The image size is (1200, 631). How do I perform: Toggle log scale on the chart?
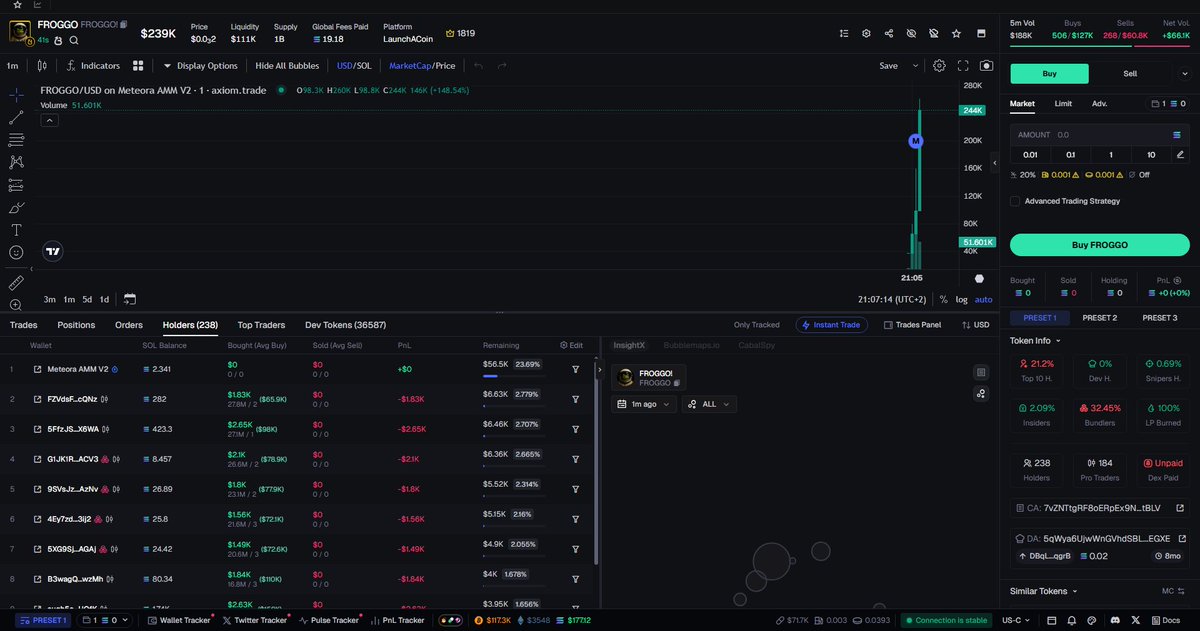[961, 299]
